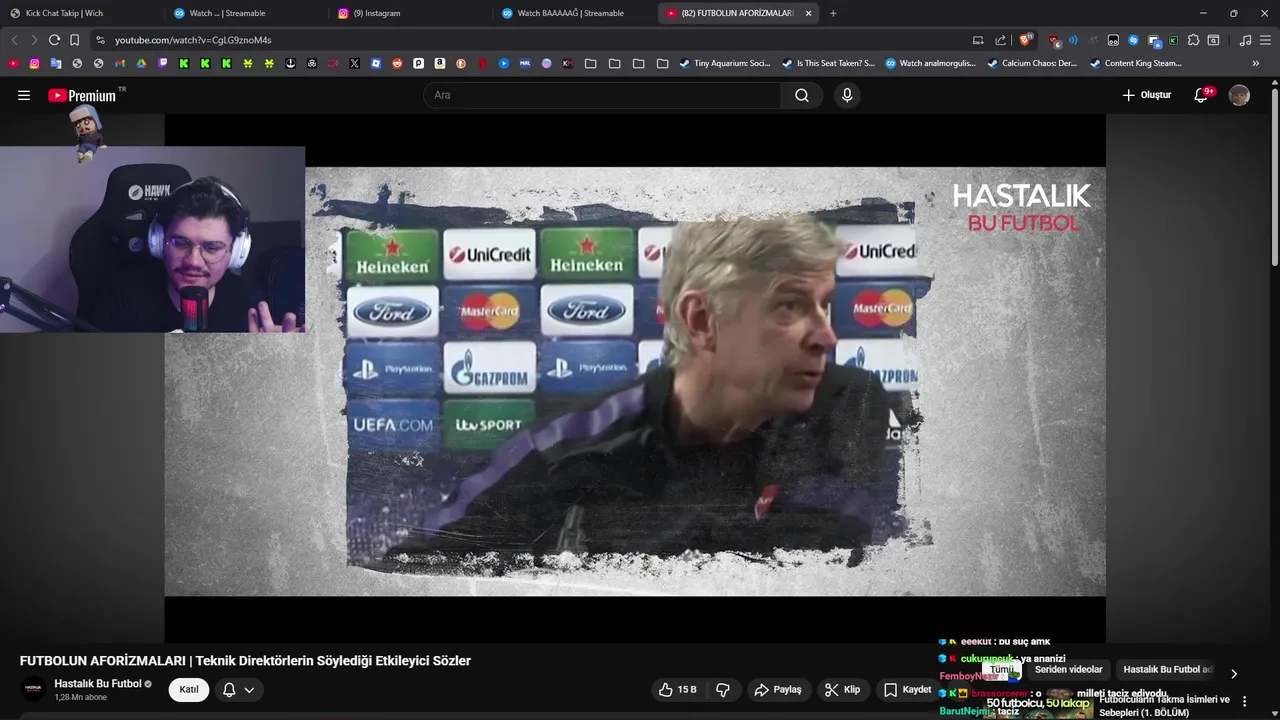Viewport: 1280px width, 720px height.
Task: Open the Brave Shields lion icon
Action: pyautogui.click(x=1025, y=40)
